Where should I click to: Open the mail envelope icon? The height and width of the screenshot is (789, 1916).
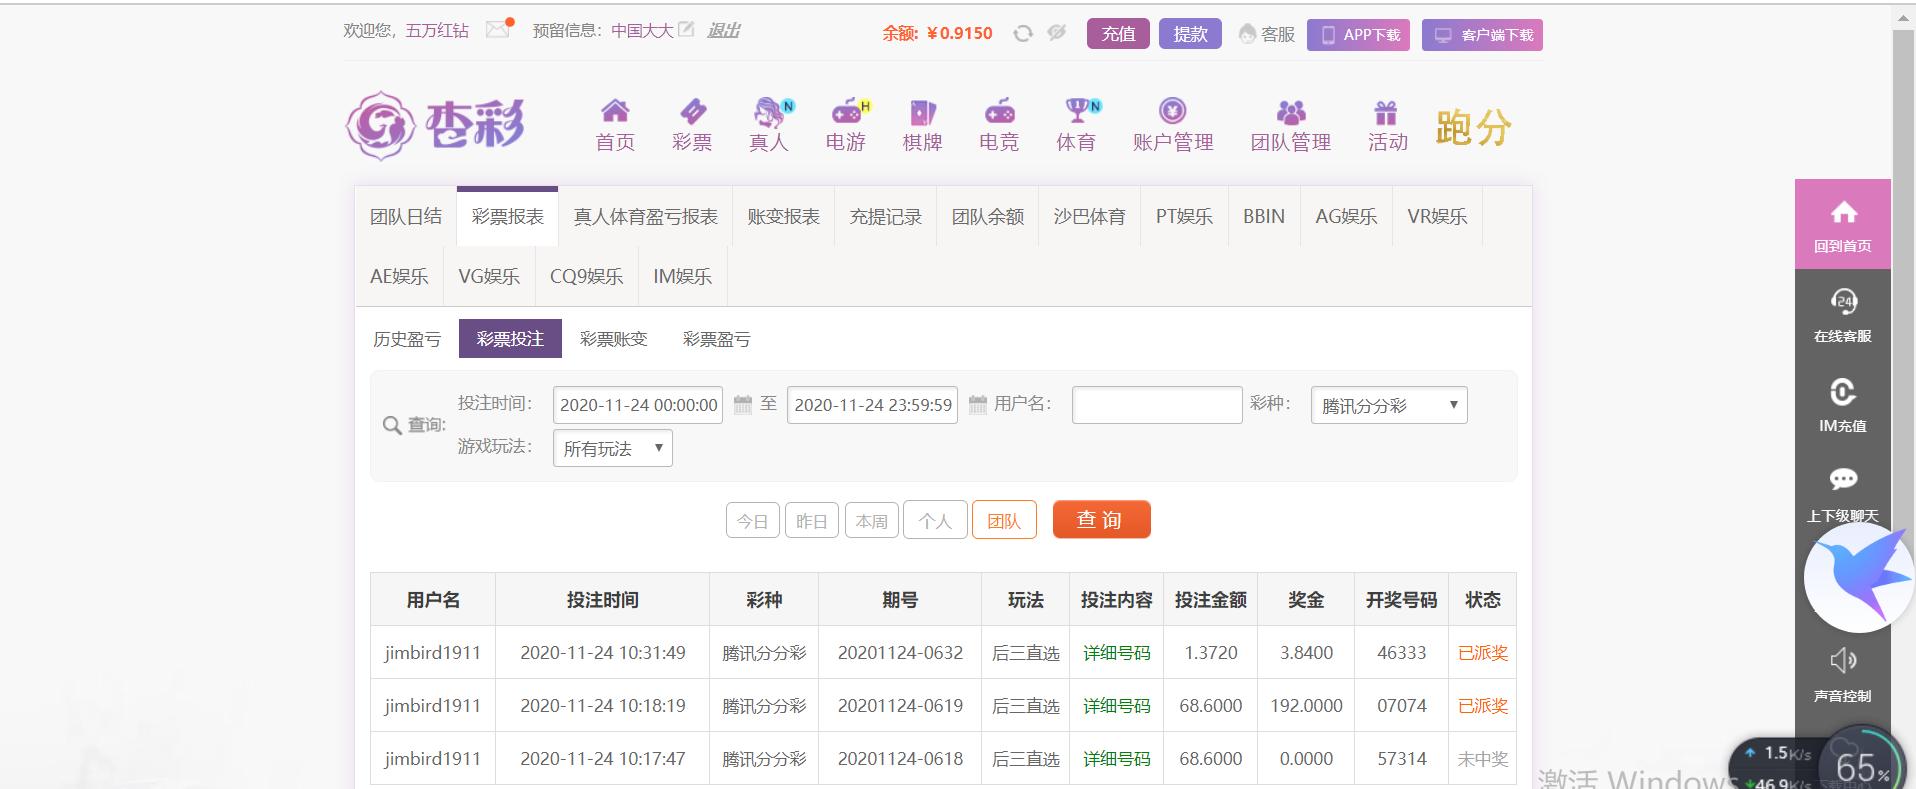(499, 29)
